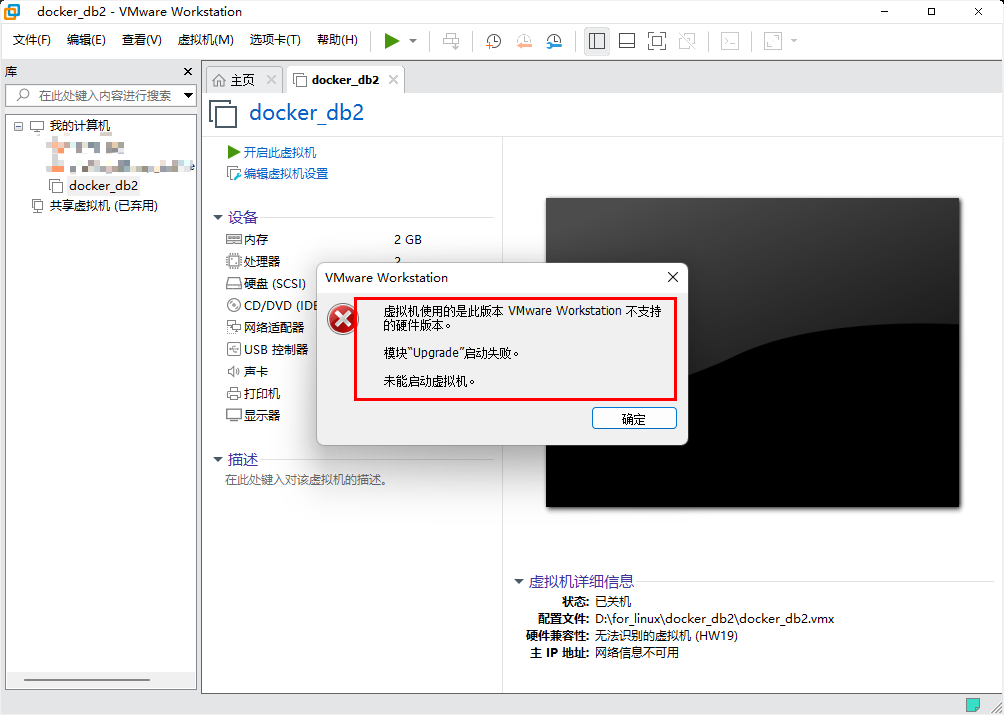Close the VMware Workstation error dialog

(673, 277)
